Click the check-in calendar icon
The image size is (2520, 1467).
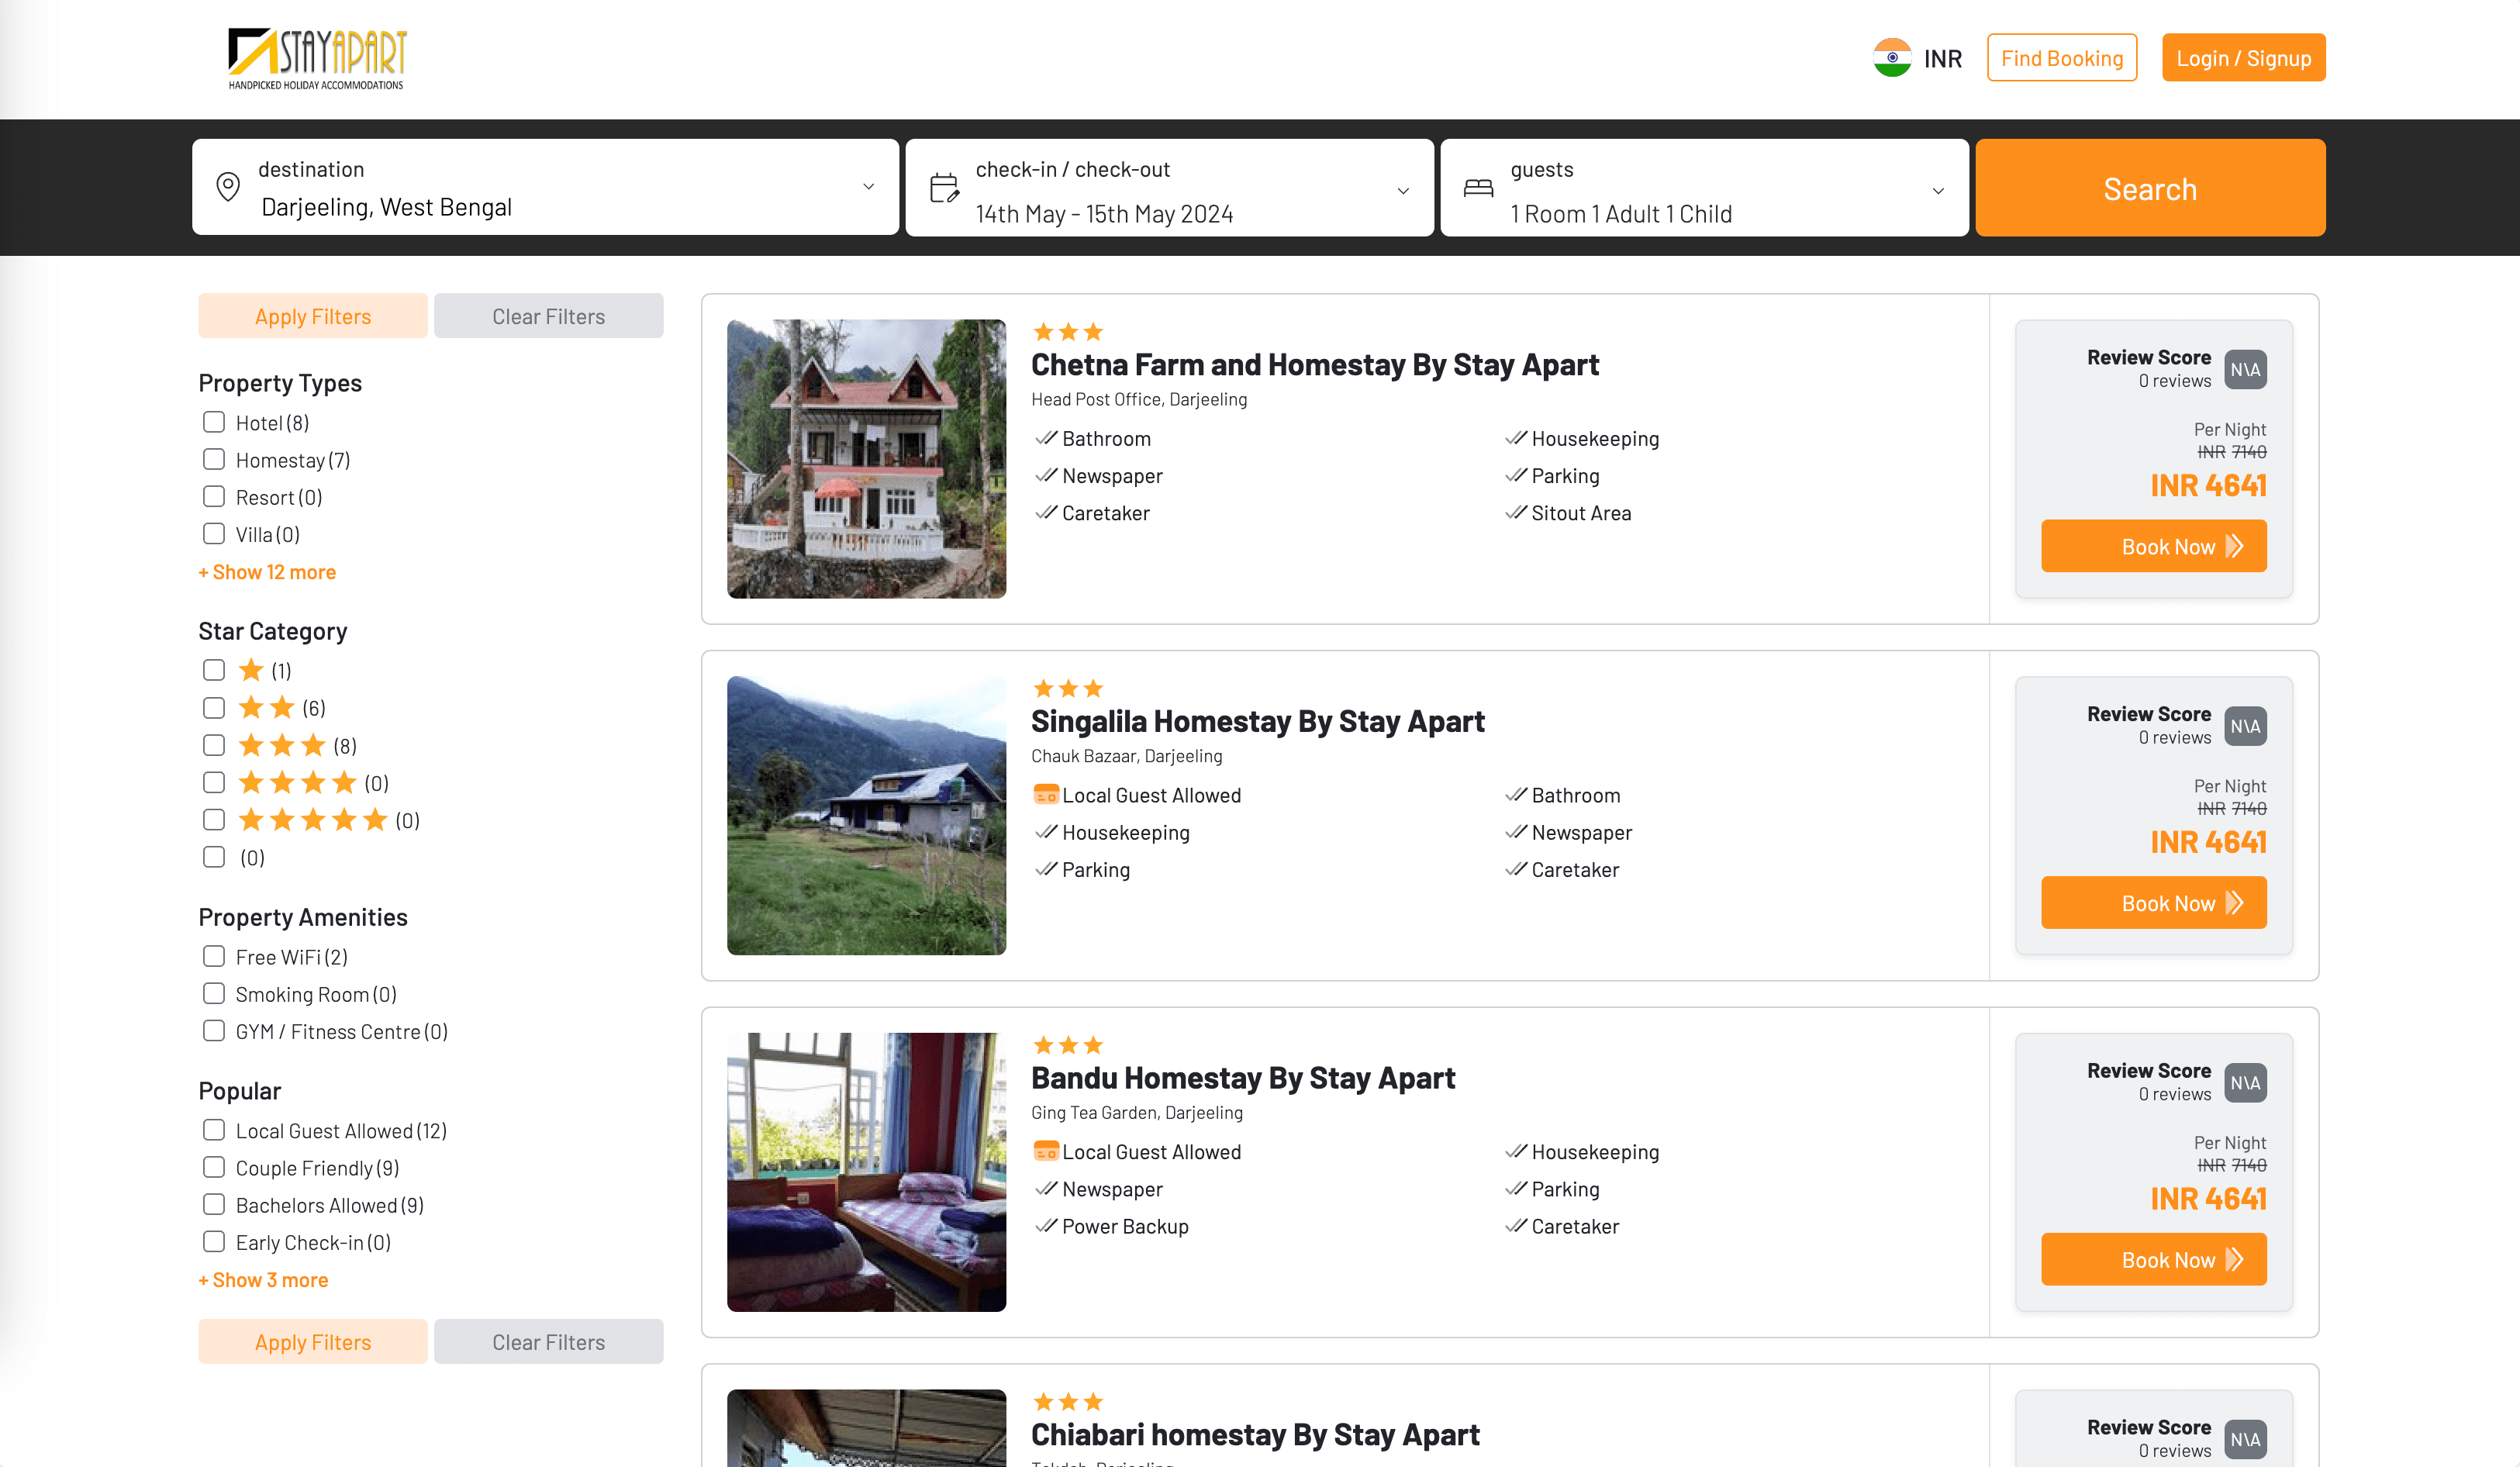(944, 187)
